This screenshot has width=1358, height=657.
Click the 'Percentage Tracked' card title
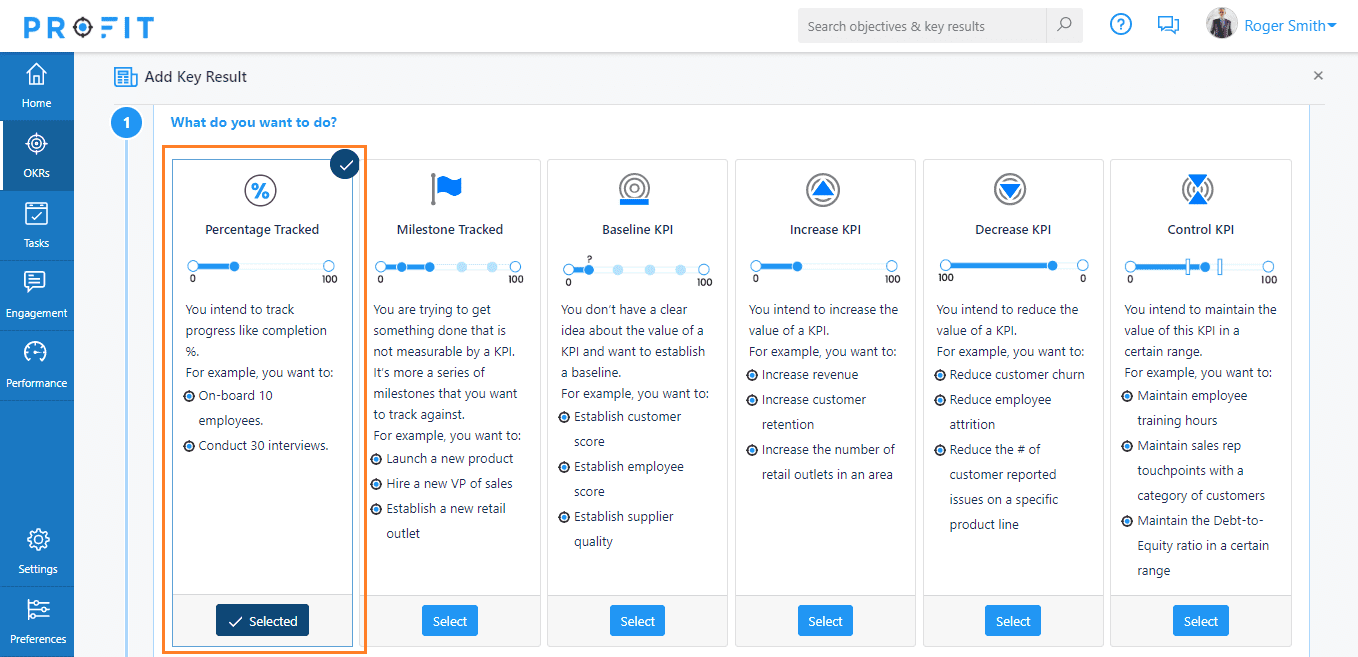[262, 229]
